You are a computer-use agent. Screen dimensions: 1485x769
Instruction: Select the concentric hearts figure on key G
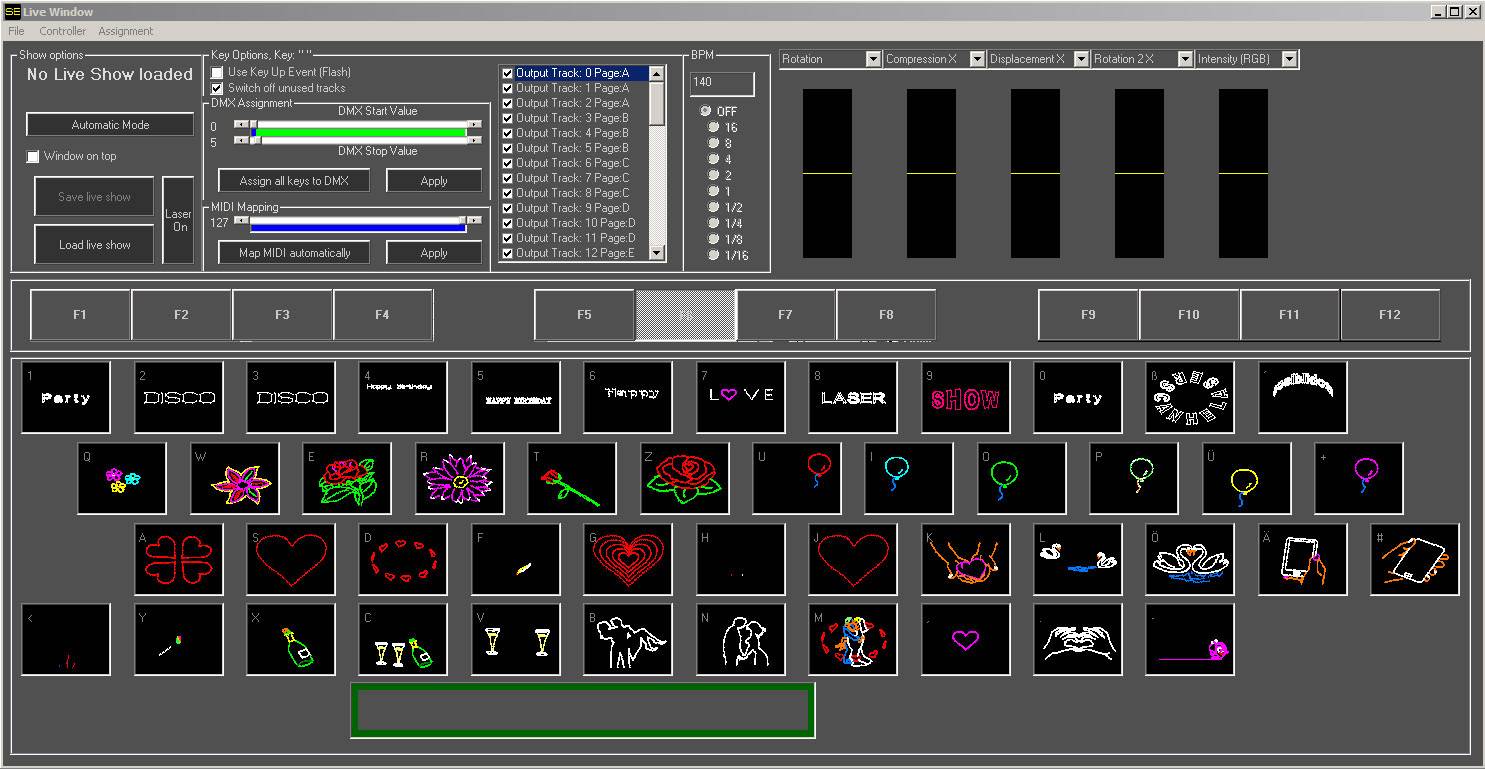[x=627, y=559]
